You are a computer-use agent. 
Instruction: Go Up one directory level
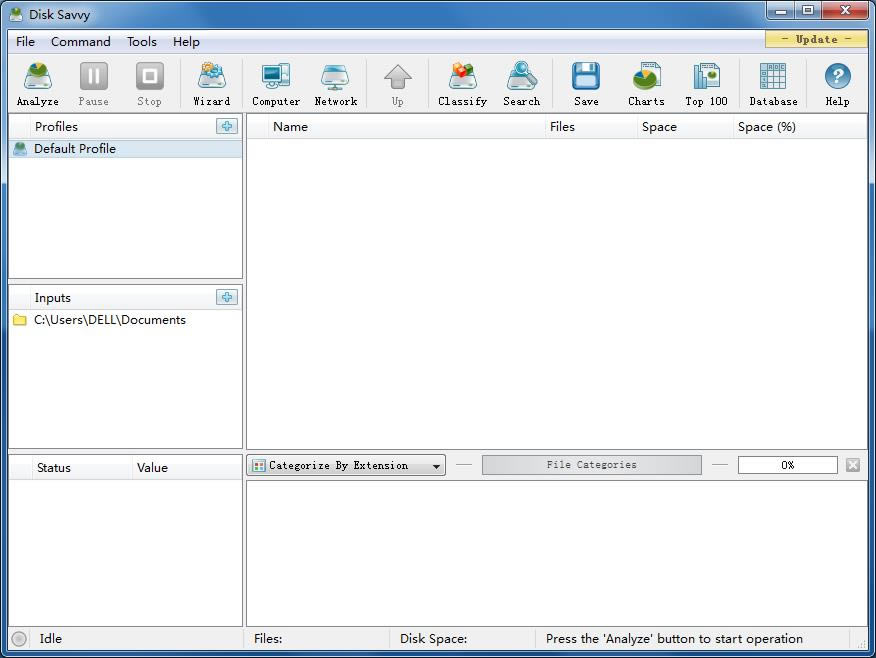tap(398, 84)
